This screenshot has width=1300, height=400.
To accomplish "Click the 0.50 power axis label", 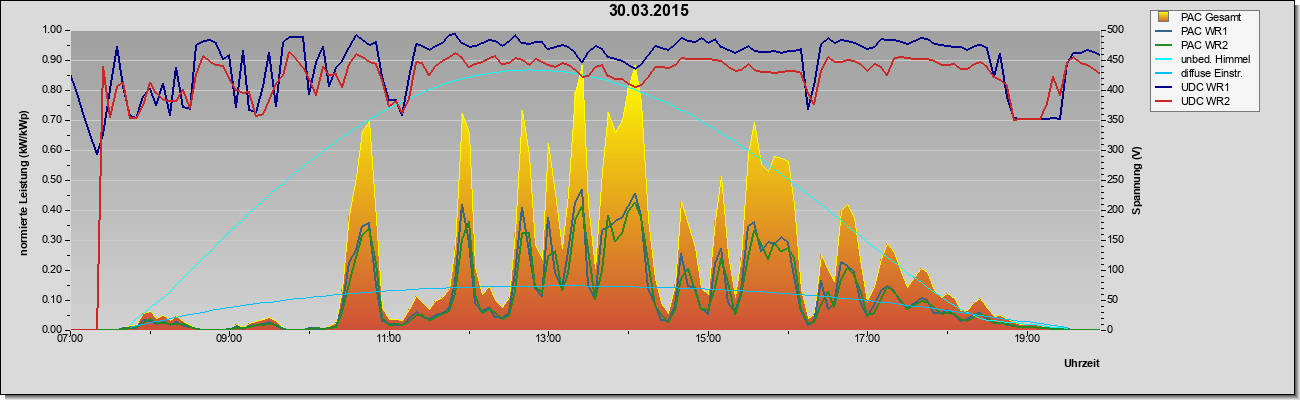I will coord(52,180).
